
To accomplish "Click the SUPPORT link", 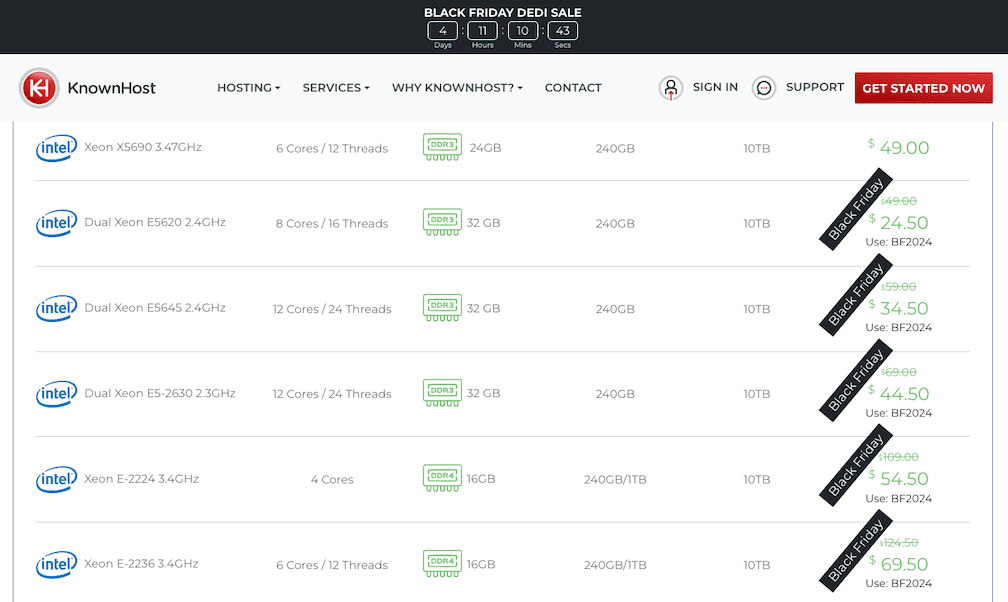I will pyautogui.click(x=815, y=88).
